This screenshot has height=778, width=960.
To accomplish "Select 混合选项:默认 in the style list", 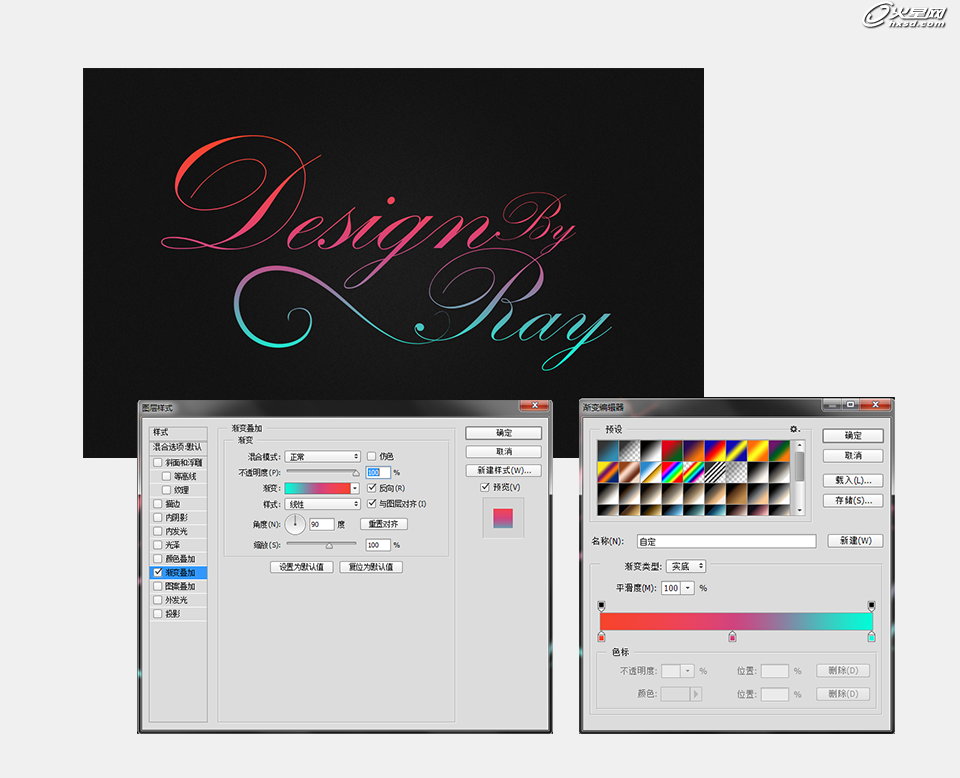I will (x=178, y=447).
